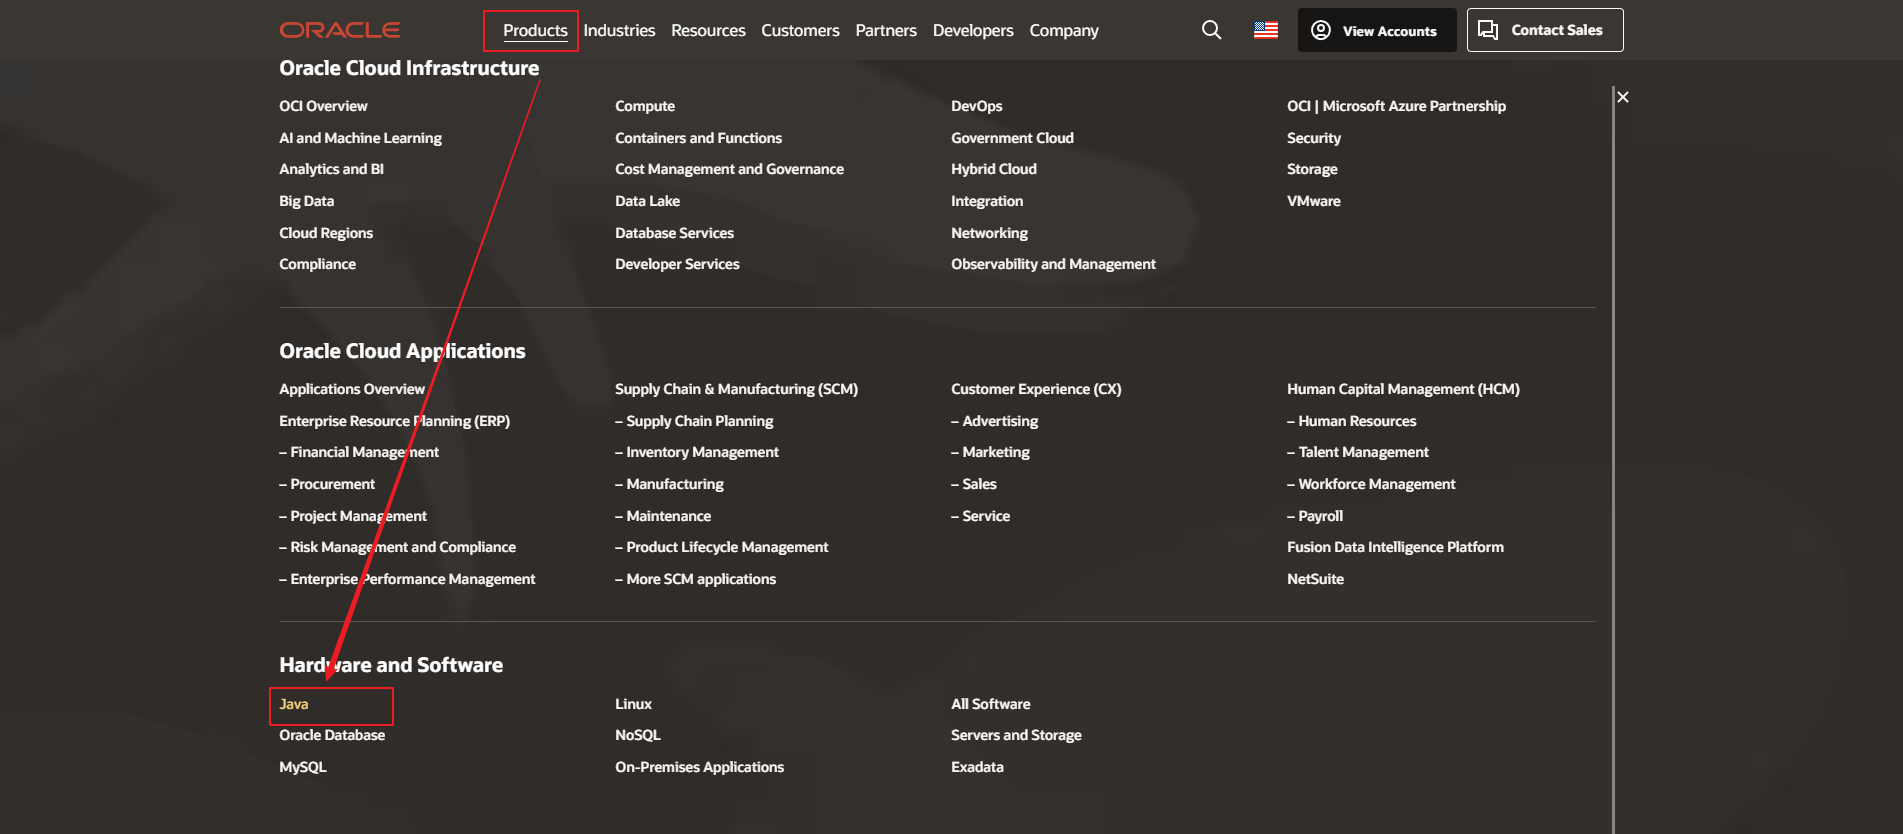The image size is (1903, 834).
Task: Open More SCM applications link
Action: 695,579
